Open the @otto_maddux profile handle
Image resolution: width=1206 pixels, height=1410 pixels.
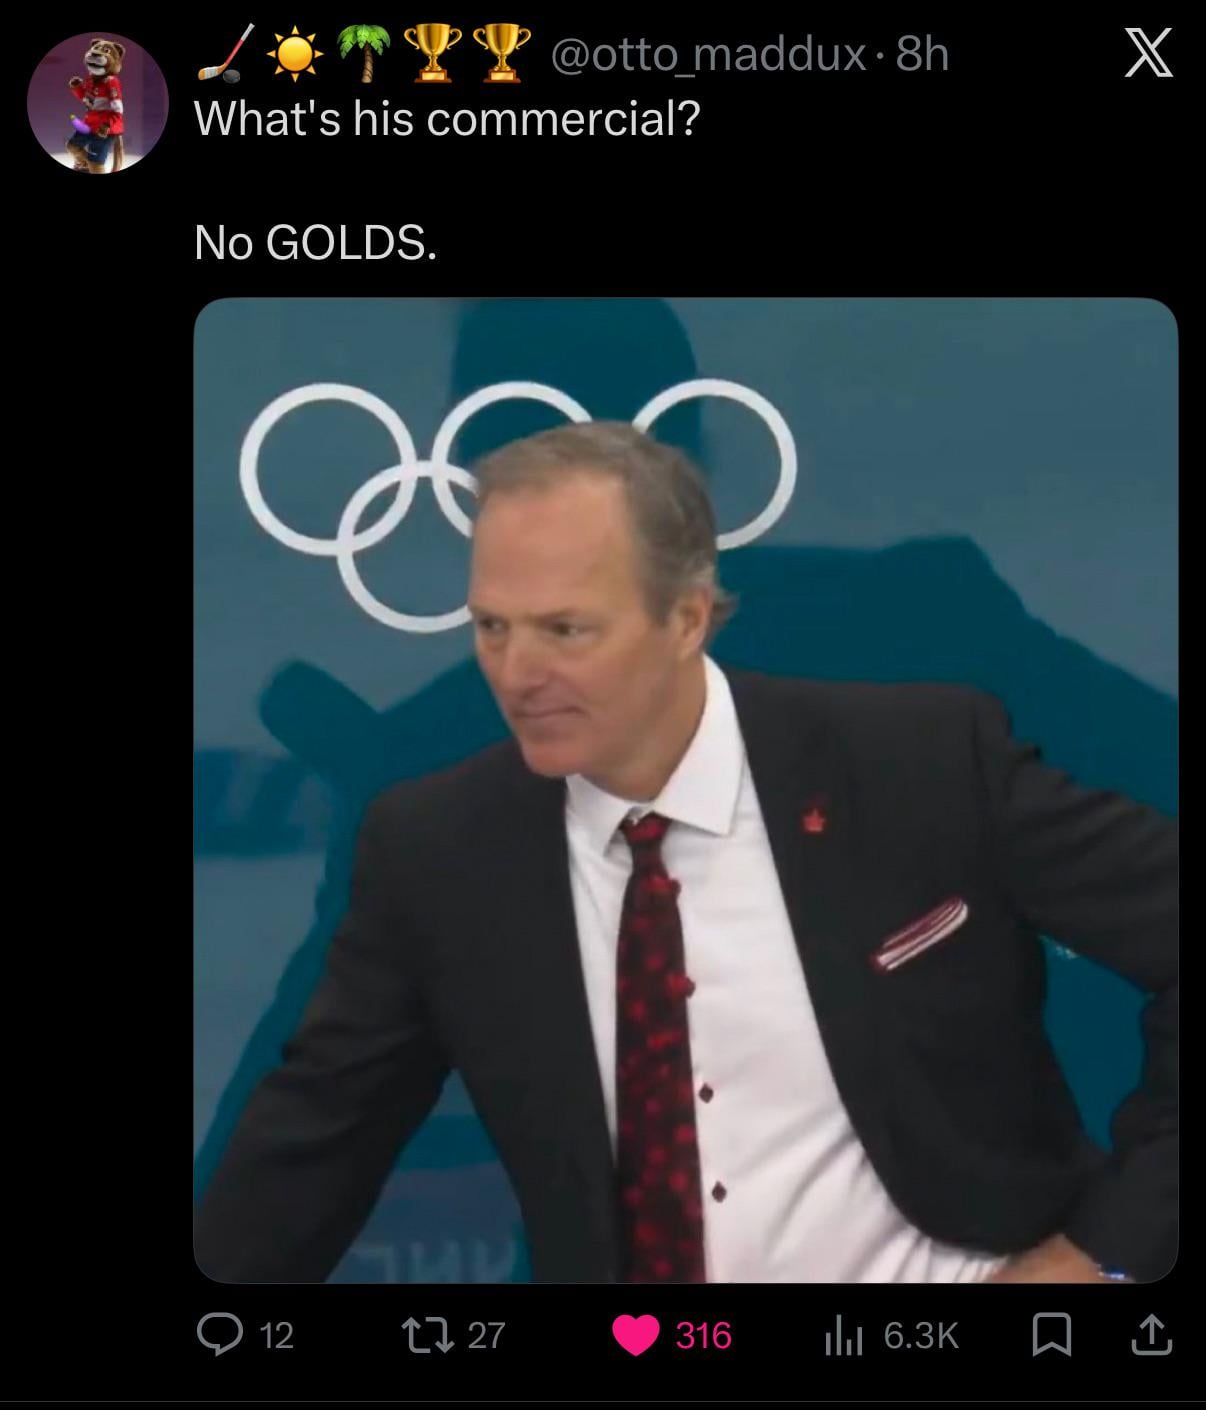tap(708, 55)
